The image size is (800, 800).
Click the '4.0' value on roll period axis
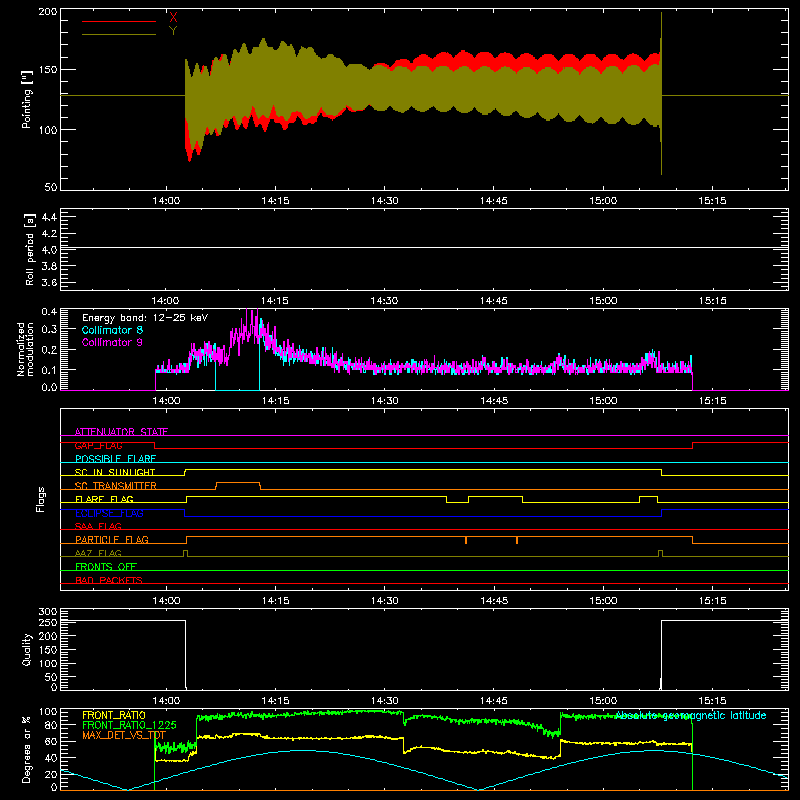tap(49, 250)
